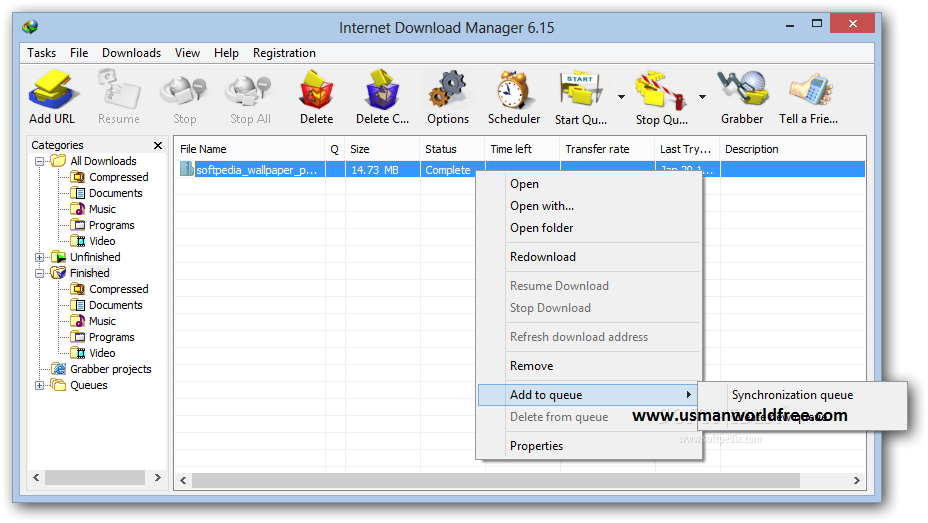
Task: Open the Help menu
Action: pyautogui.click(x=226, y=53)
